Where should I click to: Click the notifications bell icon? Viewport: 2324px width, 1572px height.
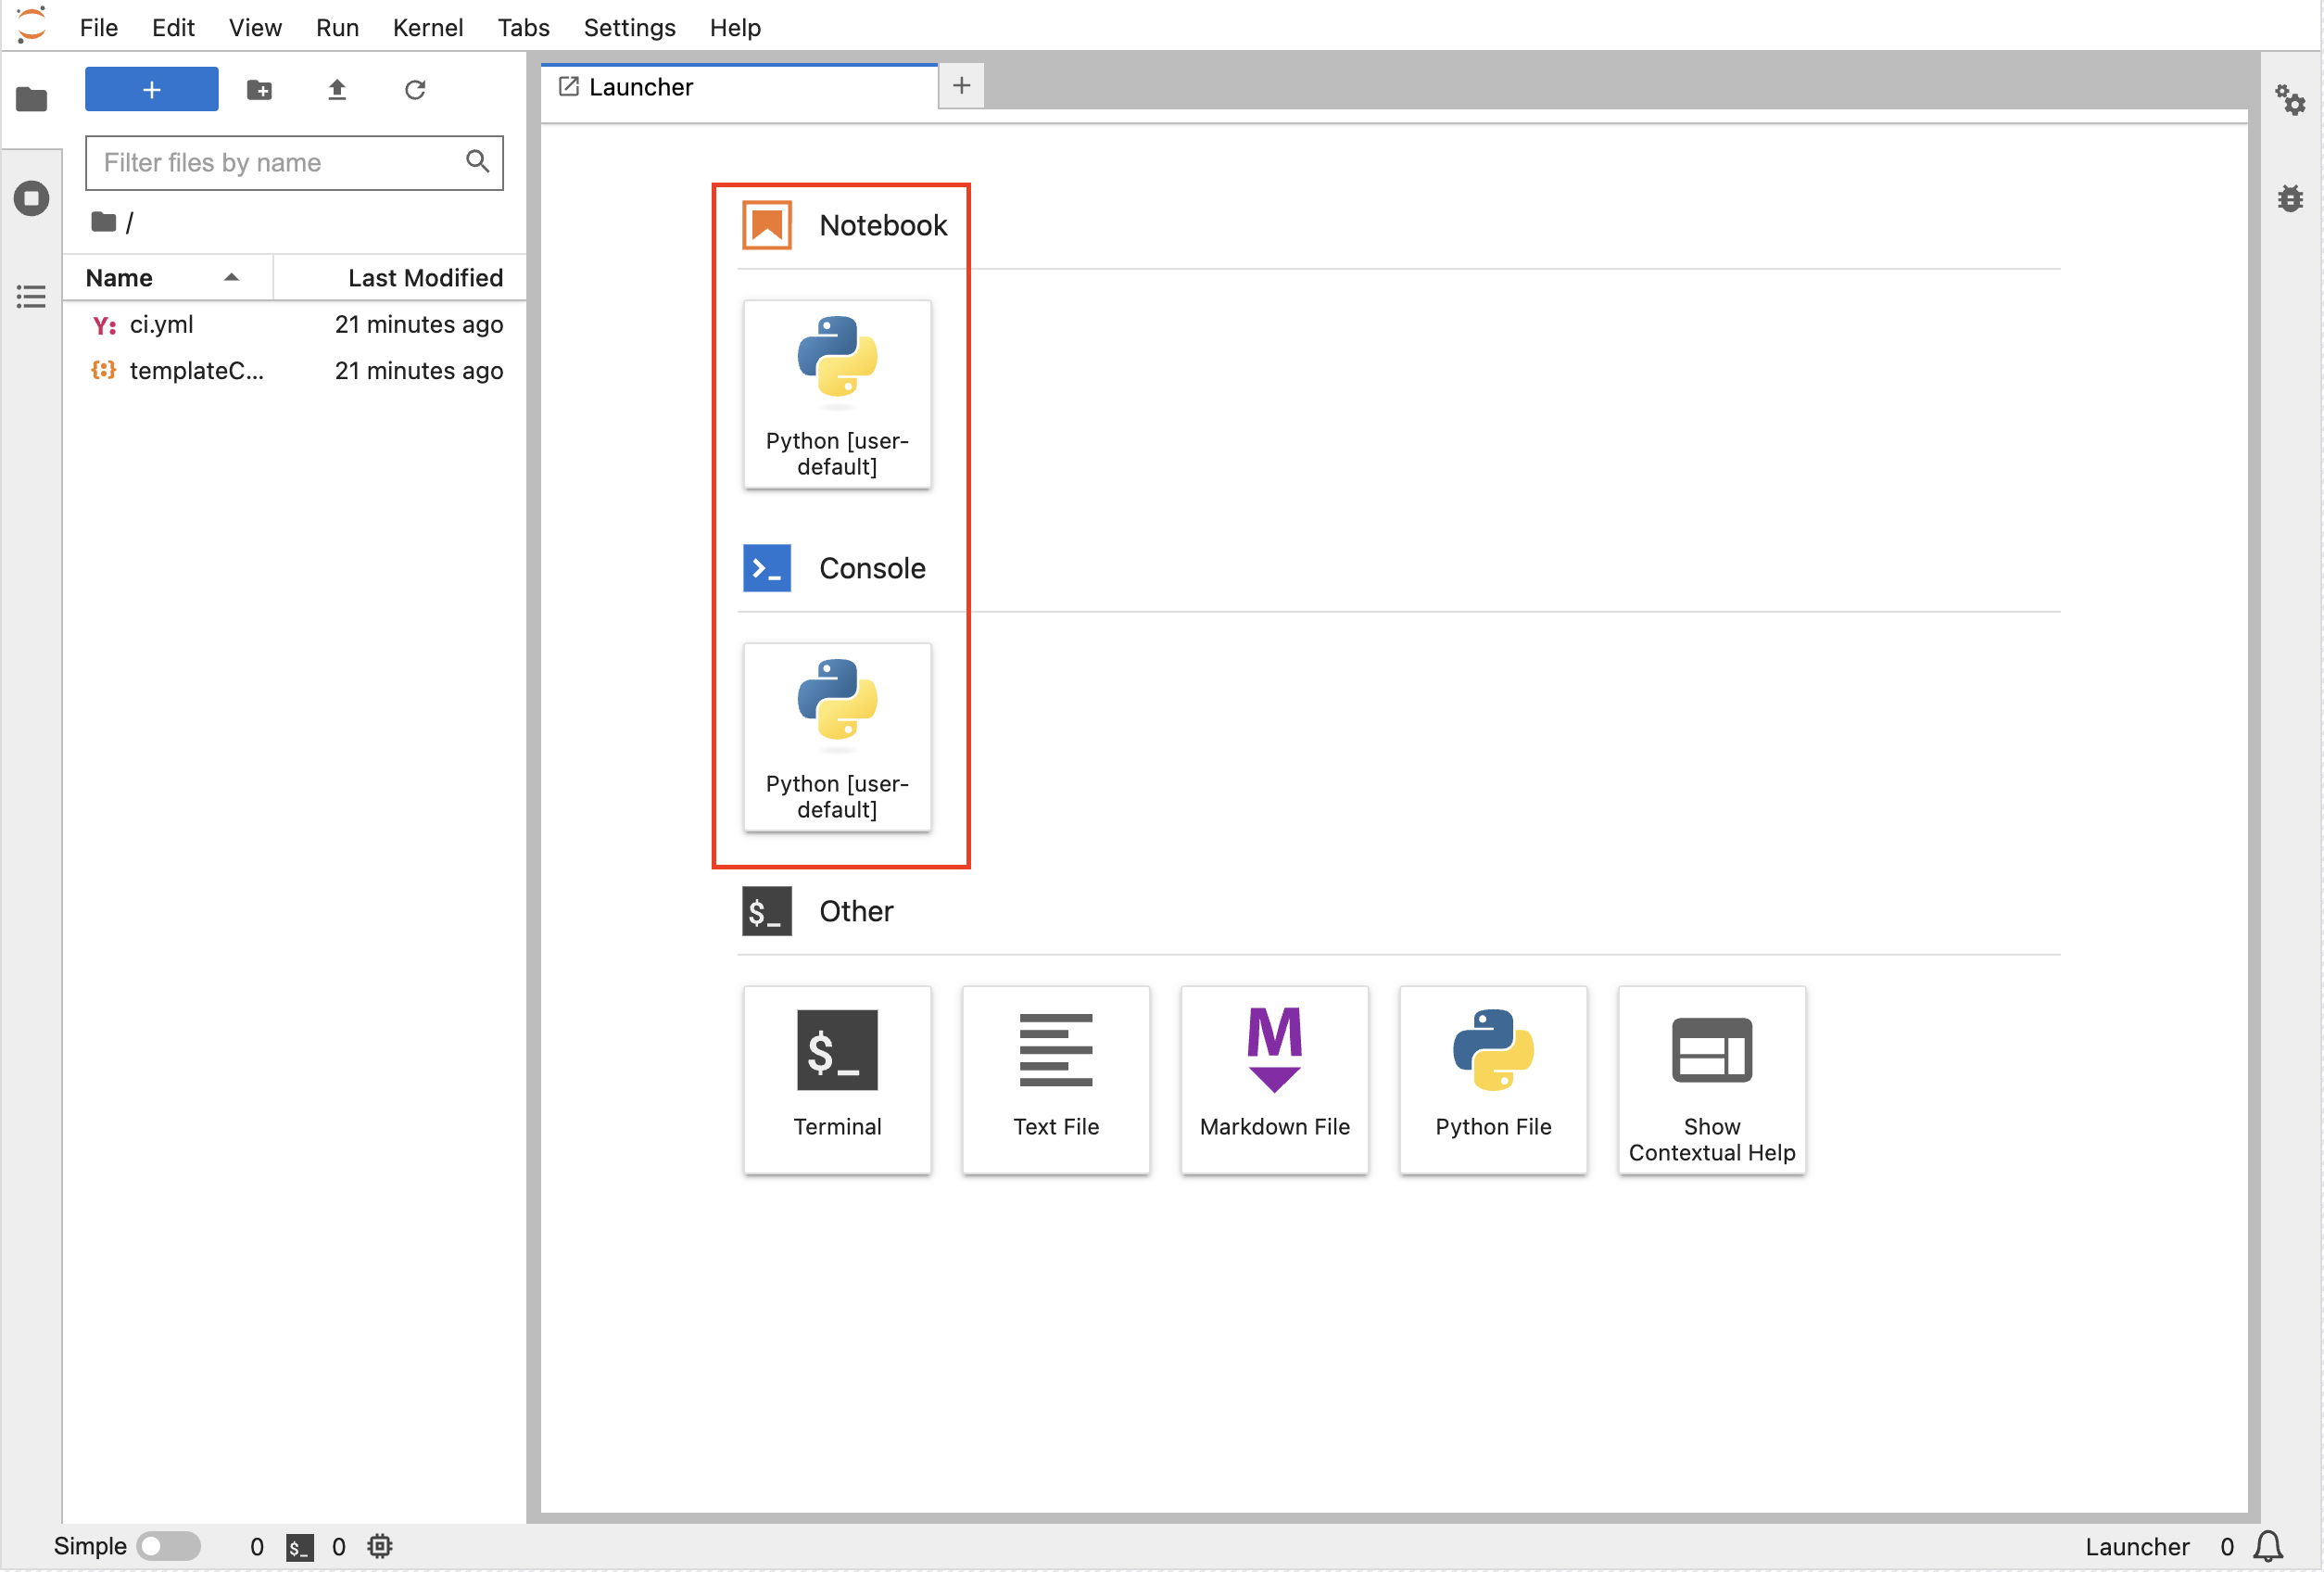2268,1547
